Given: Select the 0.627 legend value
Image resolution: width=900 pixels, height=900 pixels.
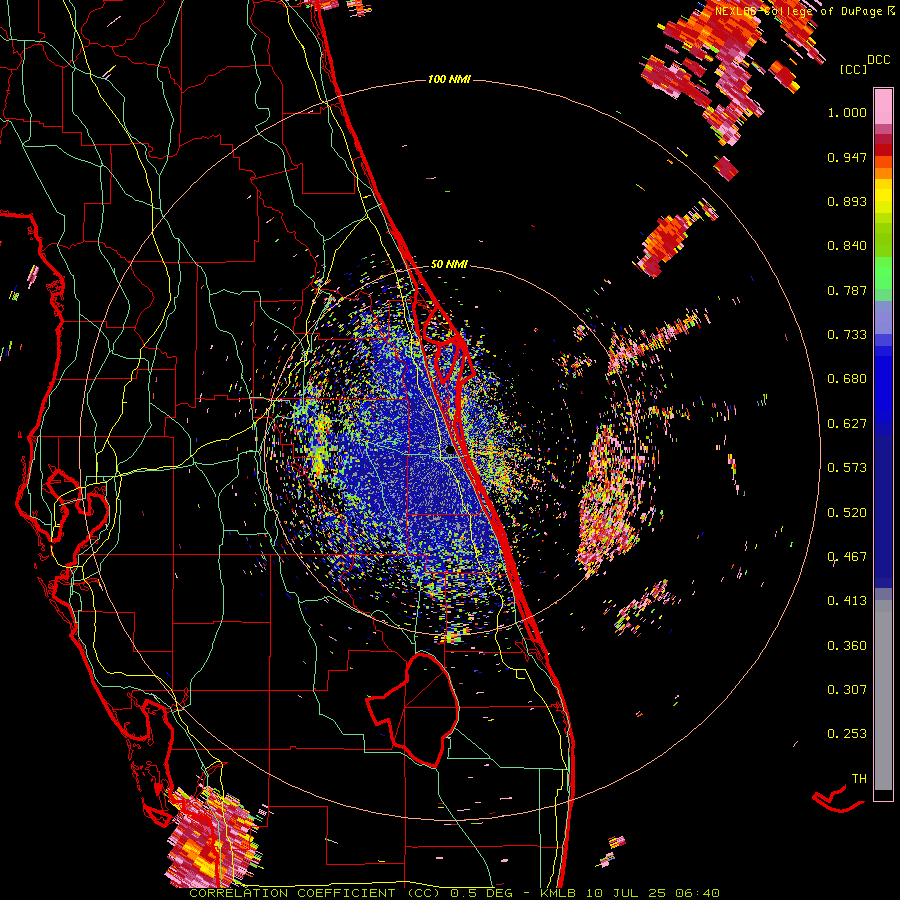Looking at the screenshot, I should [x=847, y=424].
